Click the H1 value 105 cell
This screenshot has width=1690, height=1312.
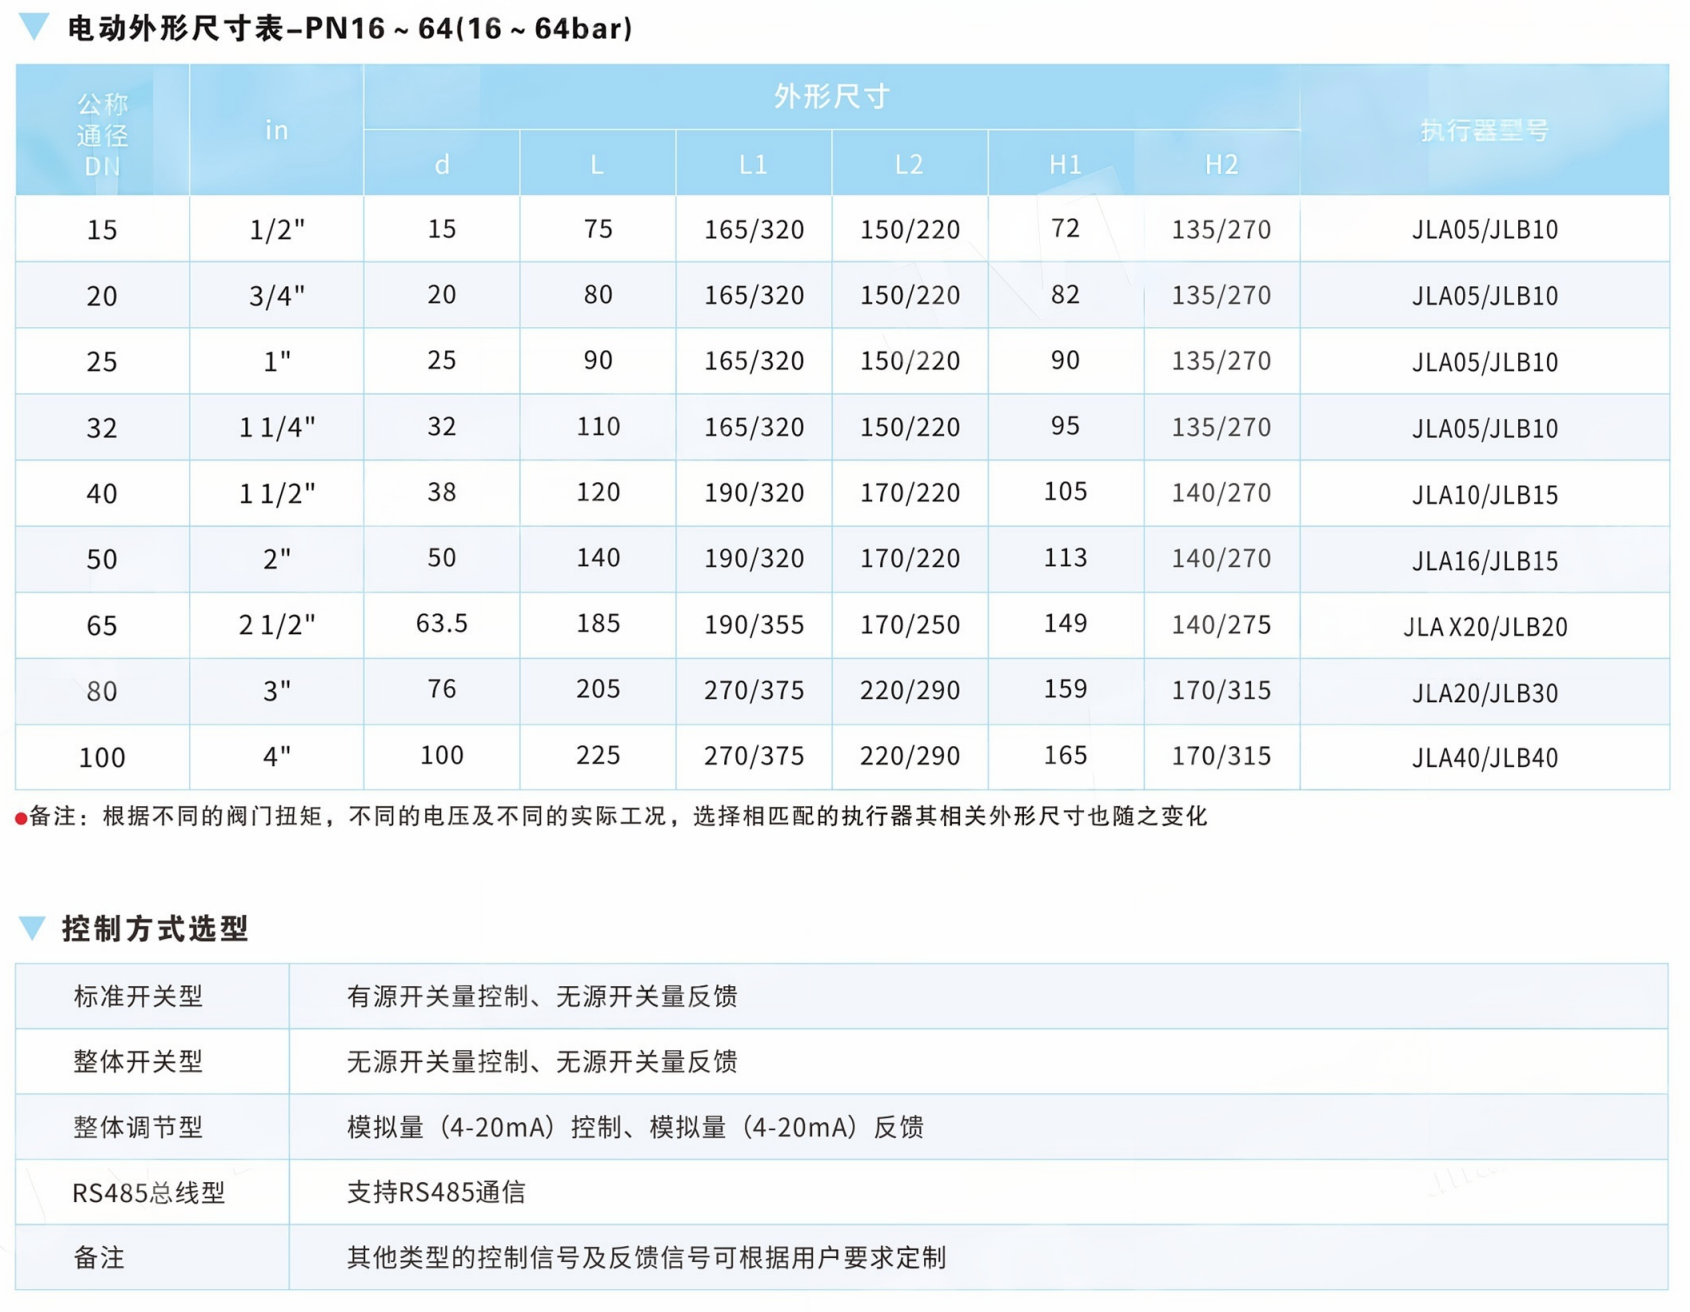tap(1066, 493)
